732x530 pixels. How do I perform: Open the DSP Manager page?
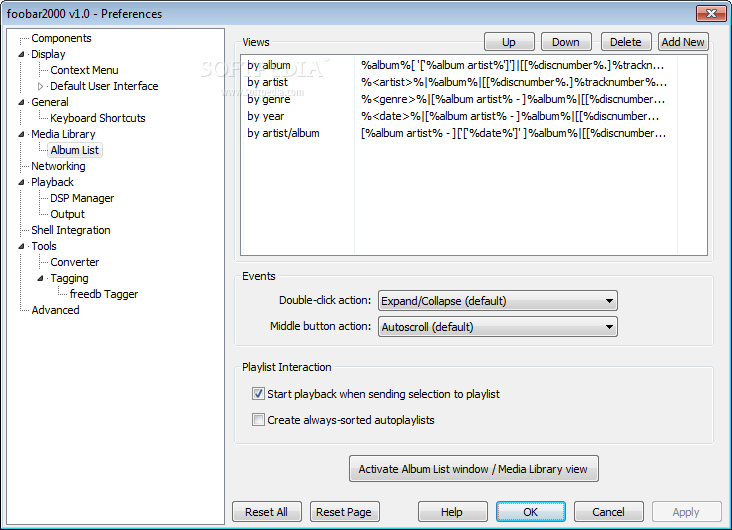pos(82,198)
